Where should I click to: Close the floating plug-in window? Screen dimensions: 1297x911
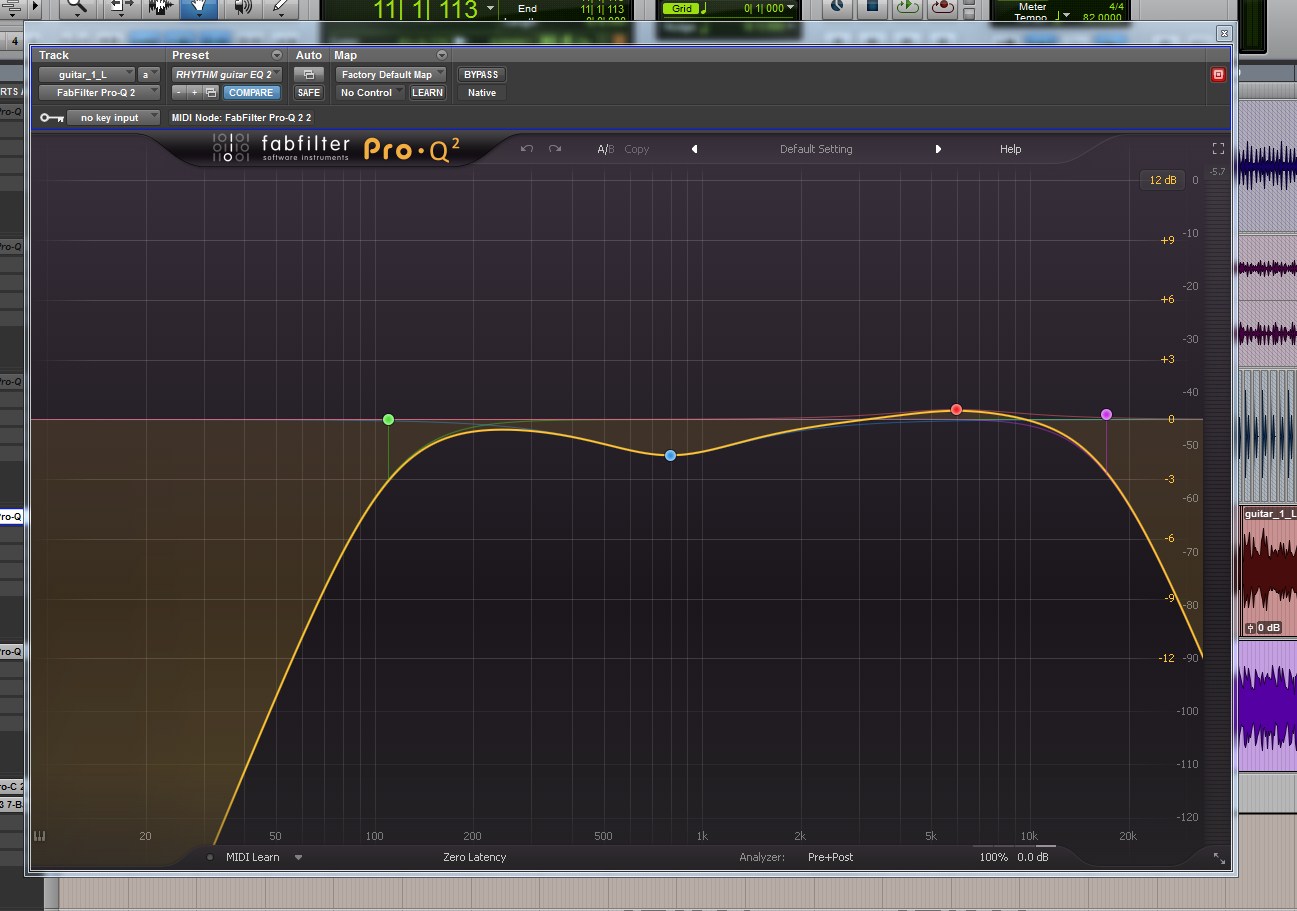(1223, 33)
